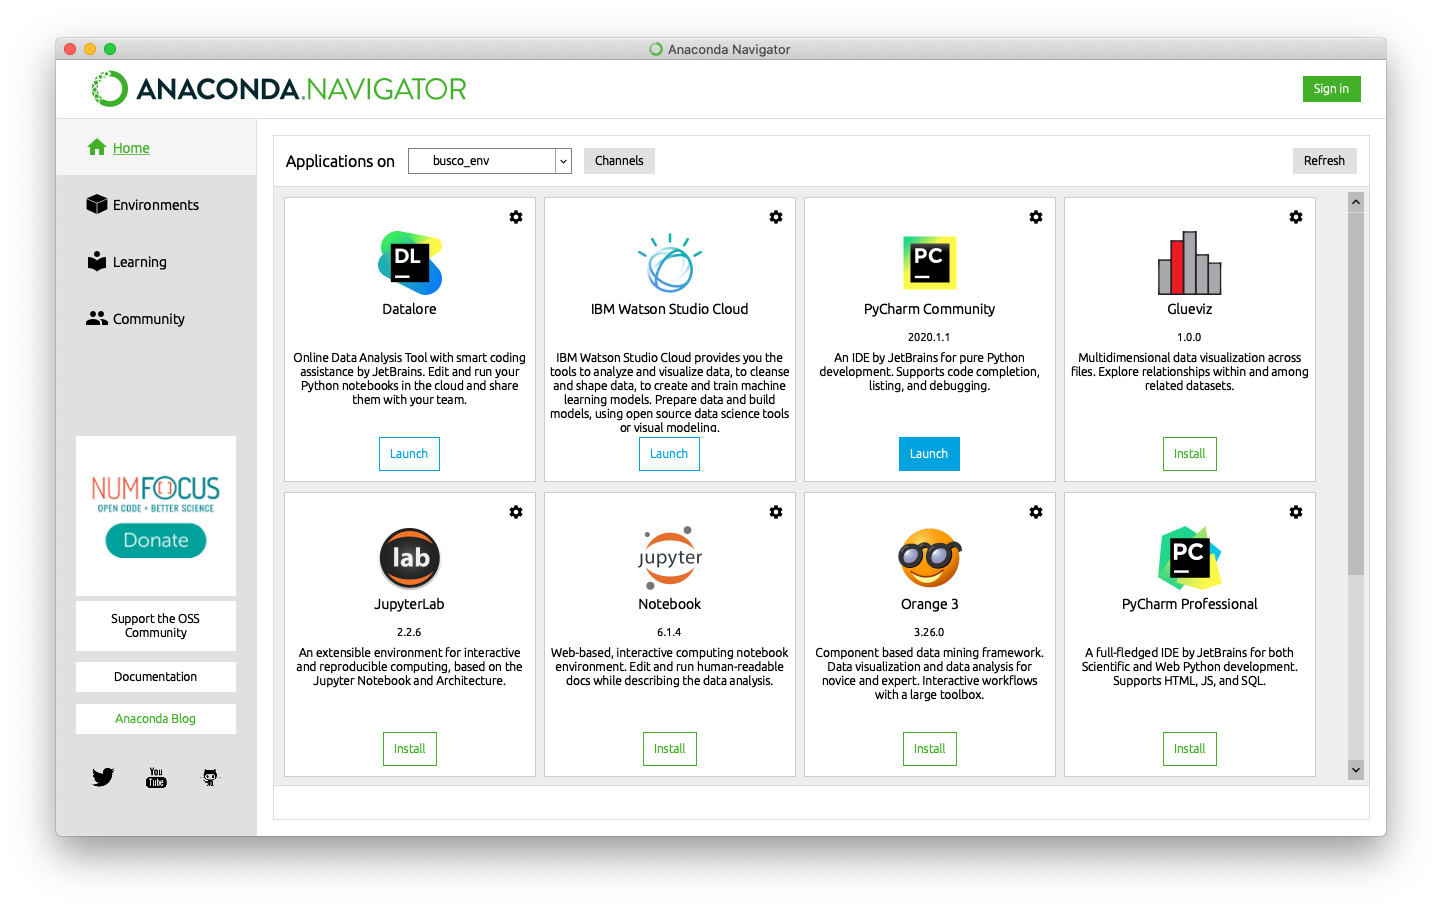Click the Sign in button
The width and height of the screenshot is (1442, 910).
[x=1331, y=88]
